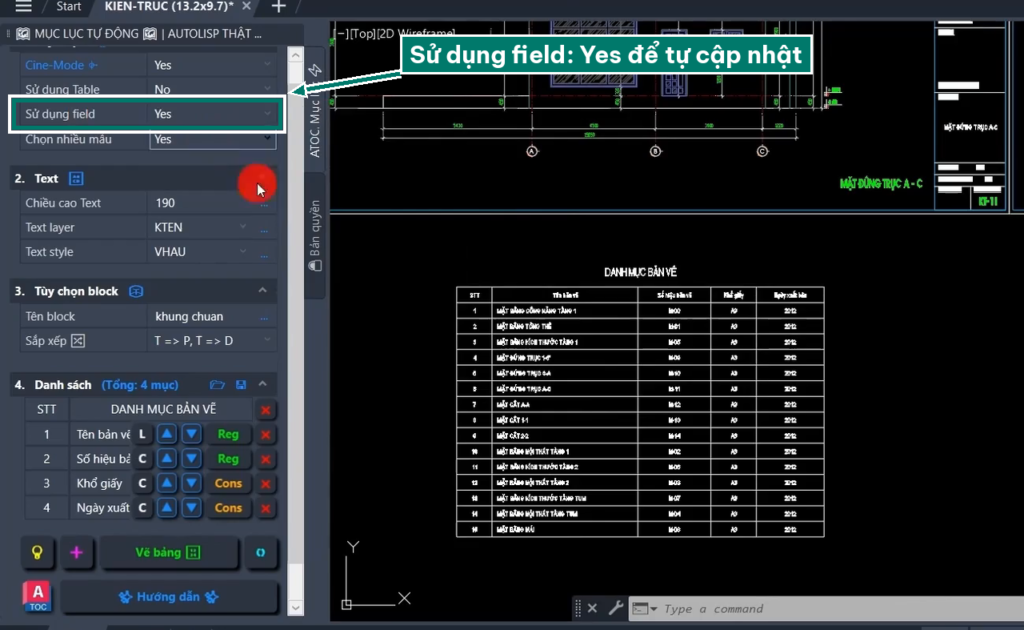The image size is (1024, 630).
Task: Click the Text section settings icon
Action: (76, 178)
